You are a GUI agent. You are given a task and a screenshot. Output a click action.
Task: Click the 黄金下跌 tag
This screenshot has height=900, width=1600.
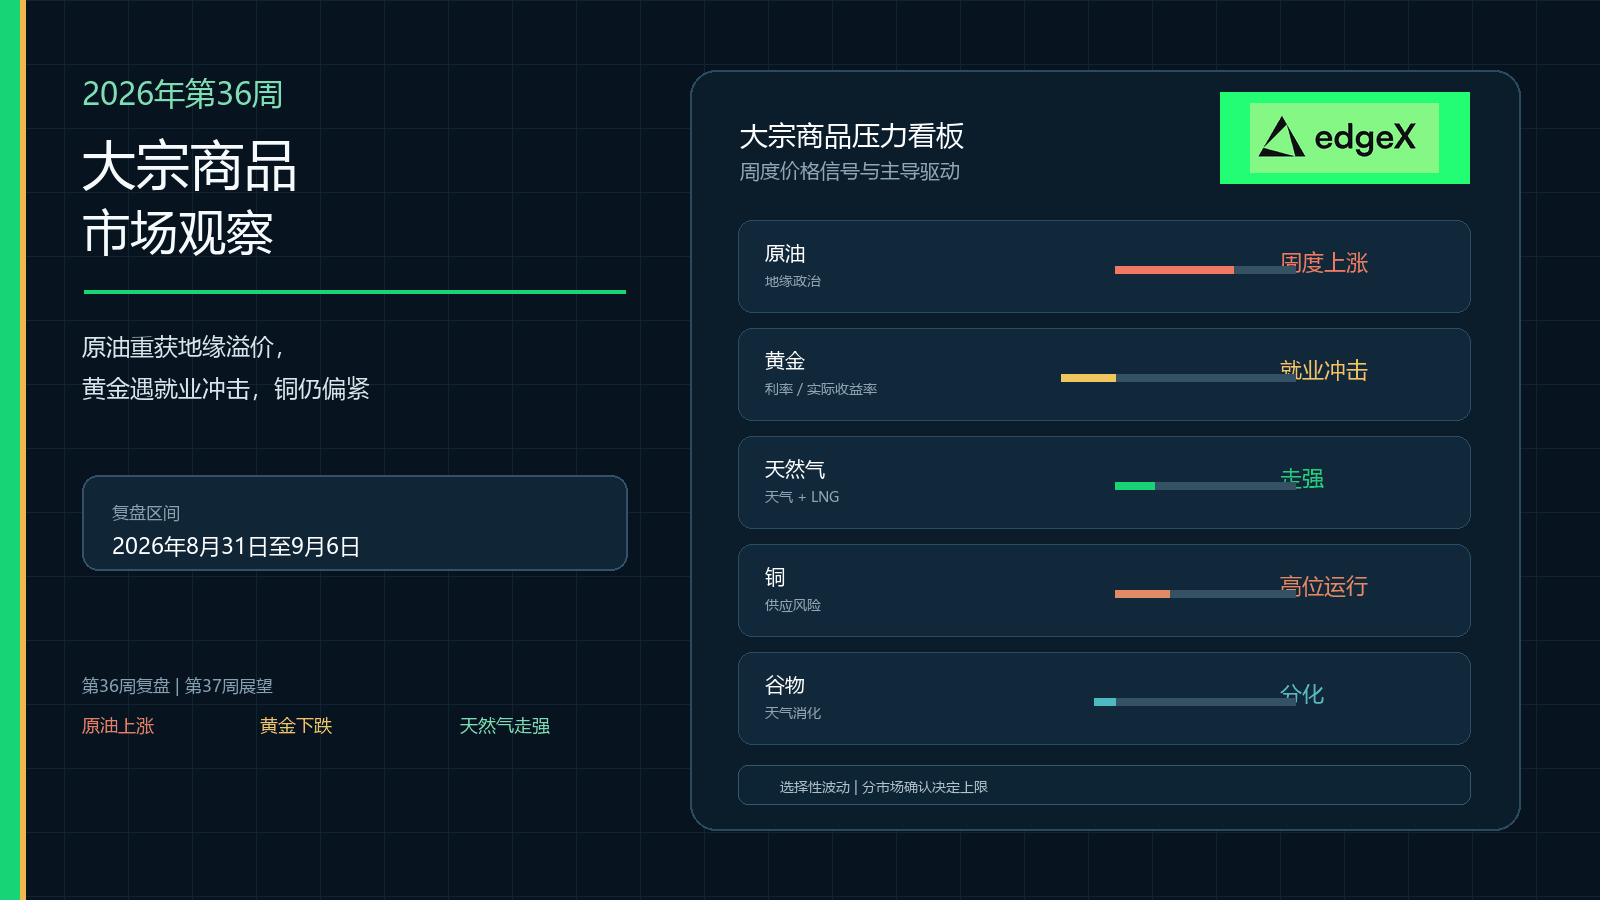pyautogui.click(x=296, y=726)
